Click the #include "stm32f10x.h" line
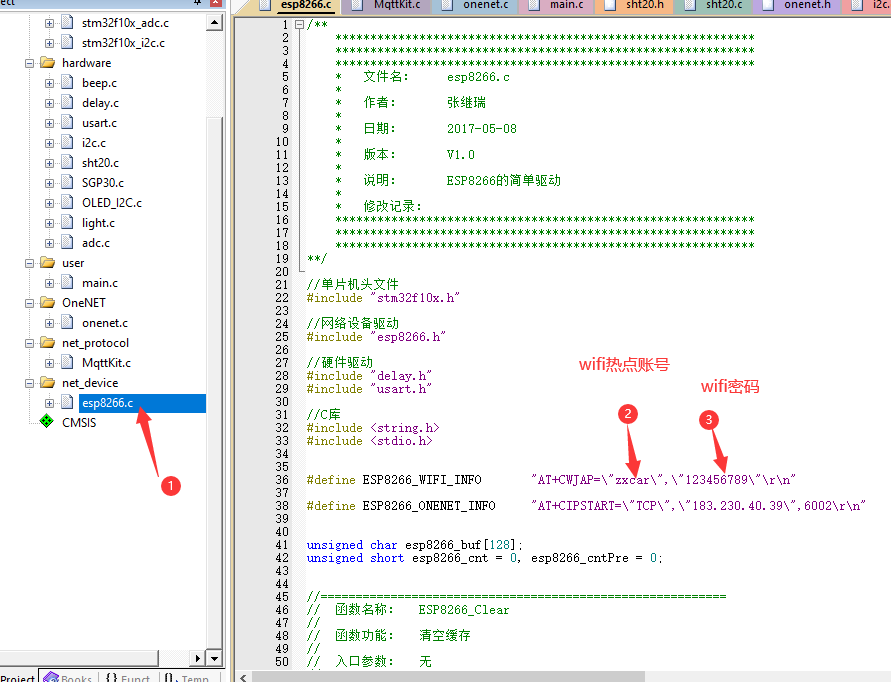This screenshot has width=891, height=682. (x=383, y=298)
